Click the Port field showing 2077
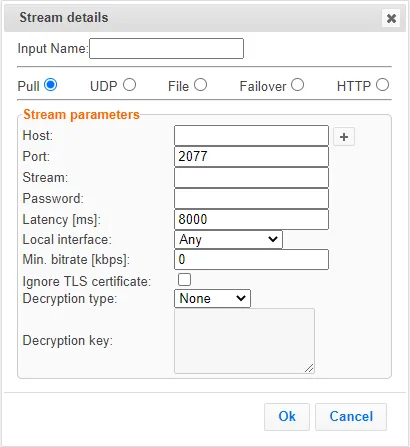Image resolution: width=410 pixels, height=447 pixels. [251, 156]
